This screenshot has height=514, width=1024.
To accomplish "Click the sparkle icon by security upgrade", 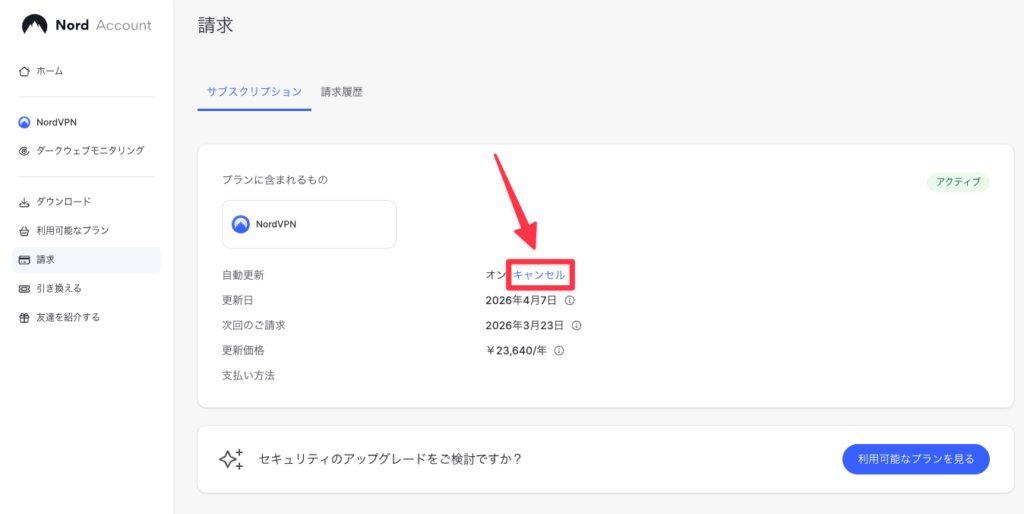I will (231, 459).
